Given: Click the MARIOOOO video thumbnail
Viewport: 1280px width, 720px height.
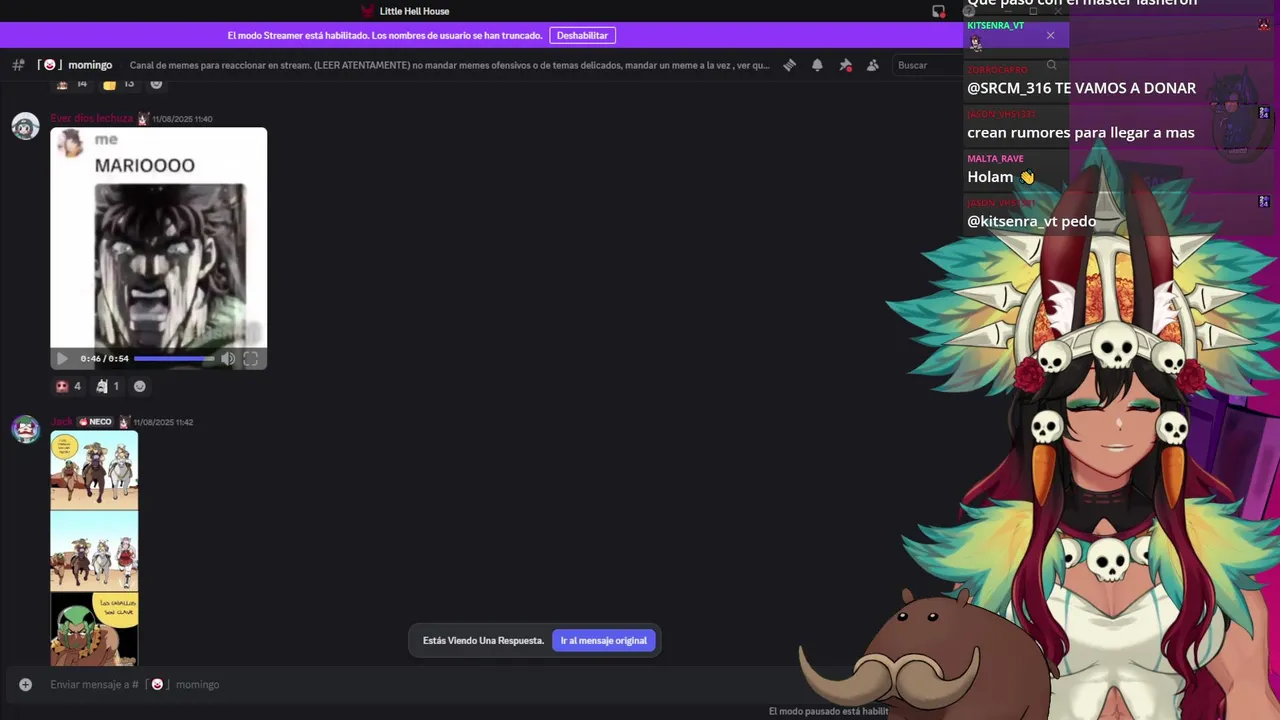Looking at the screenshot, I should click(x=159, y=248).
